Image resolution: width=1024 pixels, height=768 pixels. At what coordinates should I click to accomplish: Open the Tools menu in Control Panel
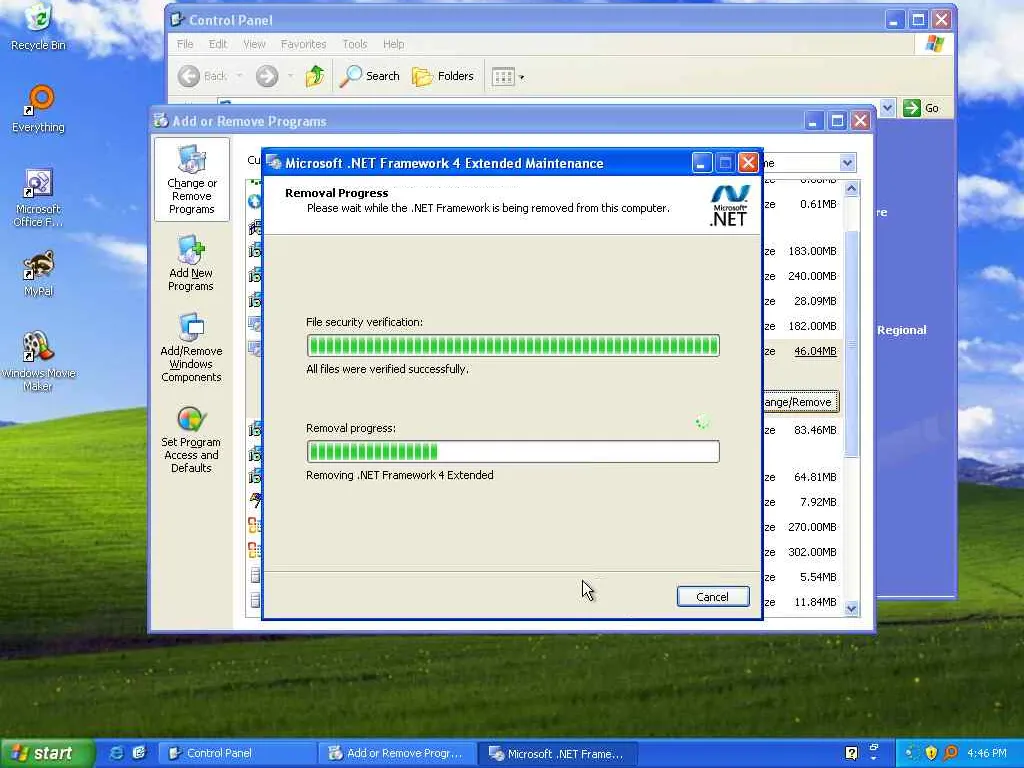pos(355,44)
